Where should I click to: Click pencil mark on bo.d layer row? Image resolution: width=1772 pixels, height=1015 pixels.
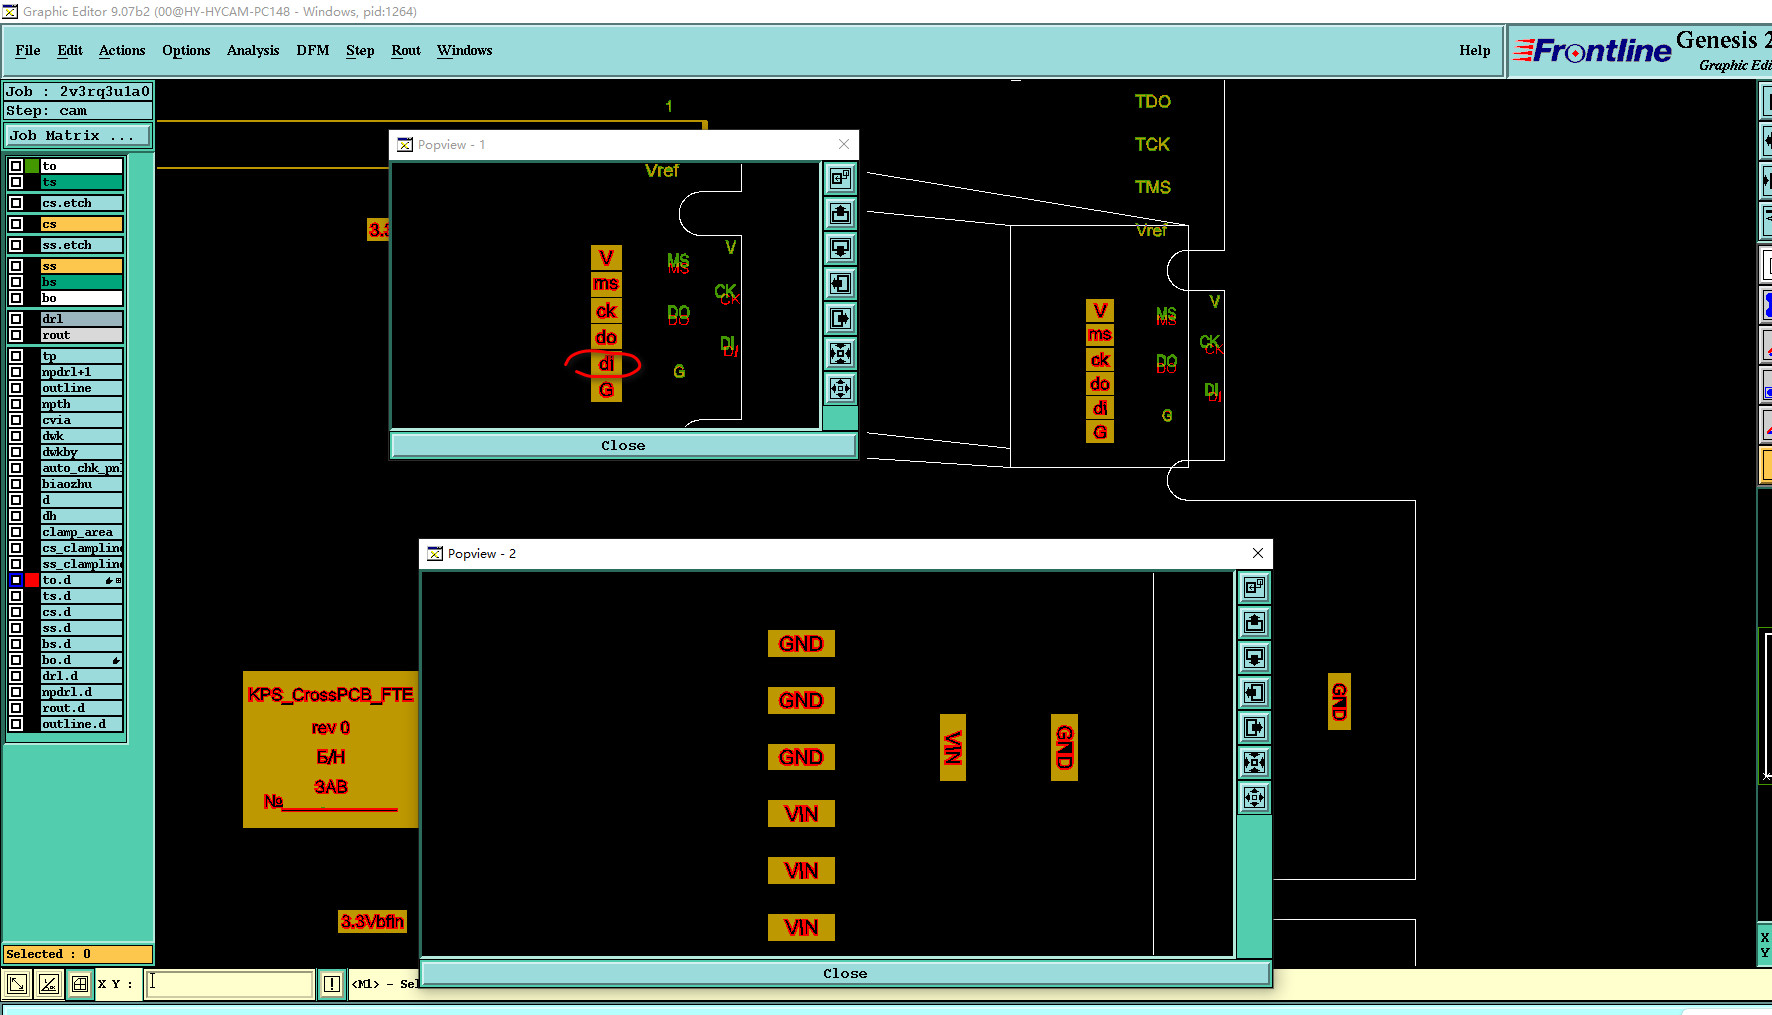tap(116, 660)
